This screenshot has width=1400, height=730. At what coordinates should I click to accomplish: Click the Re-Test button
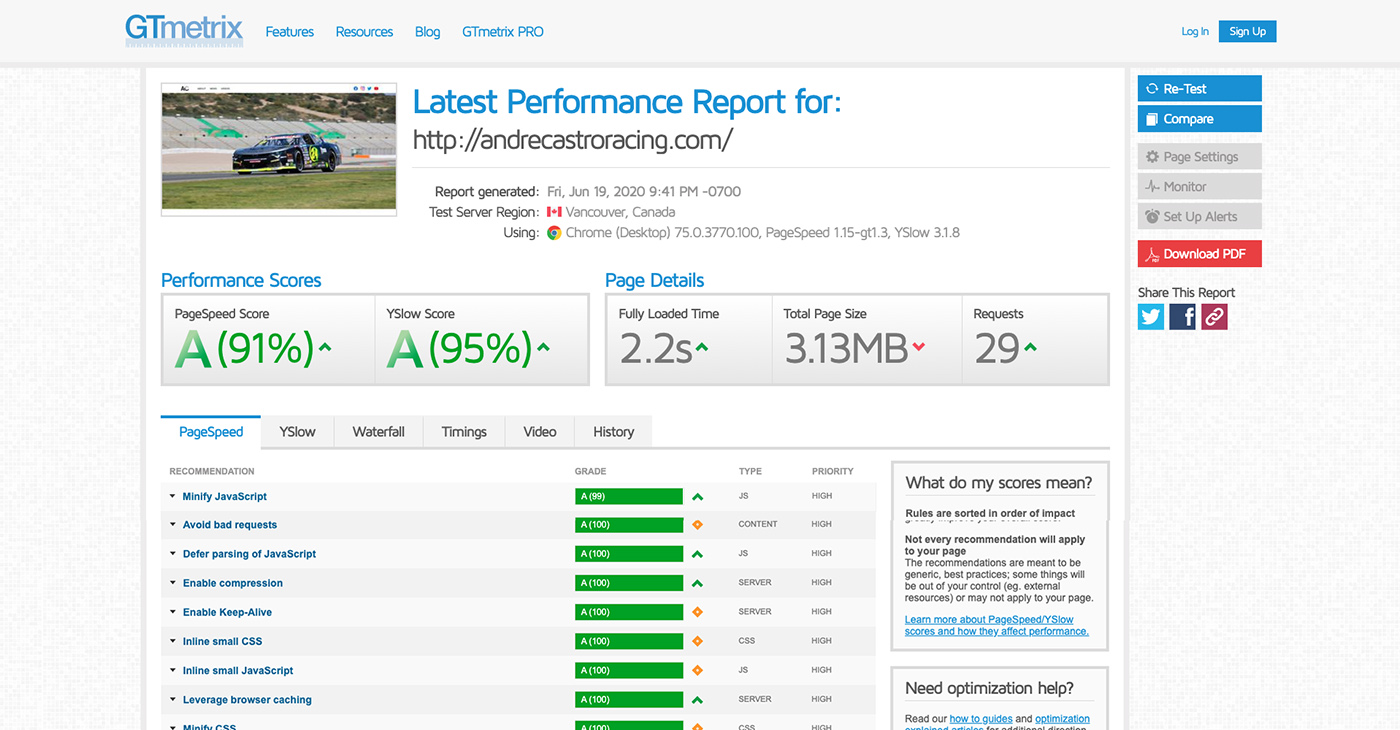[1199, 89]
